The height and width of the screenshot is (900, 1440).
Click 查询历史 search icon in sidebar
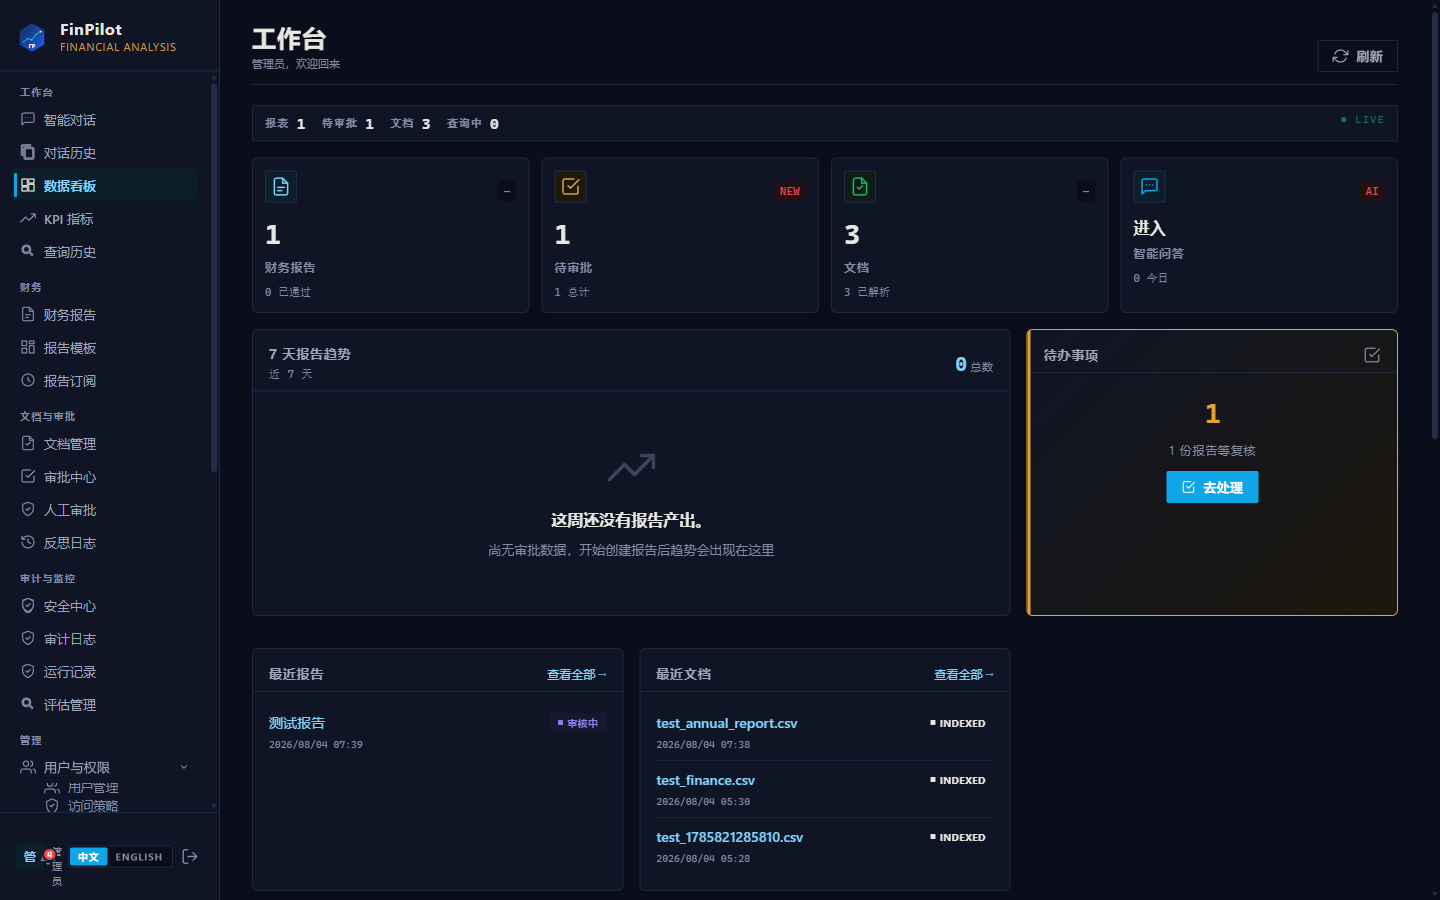point(28,251)
